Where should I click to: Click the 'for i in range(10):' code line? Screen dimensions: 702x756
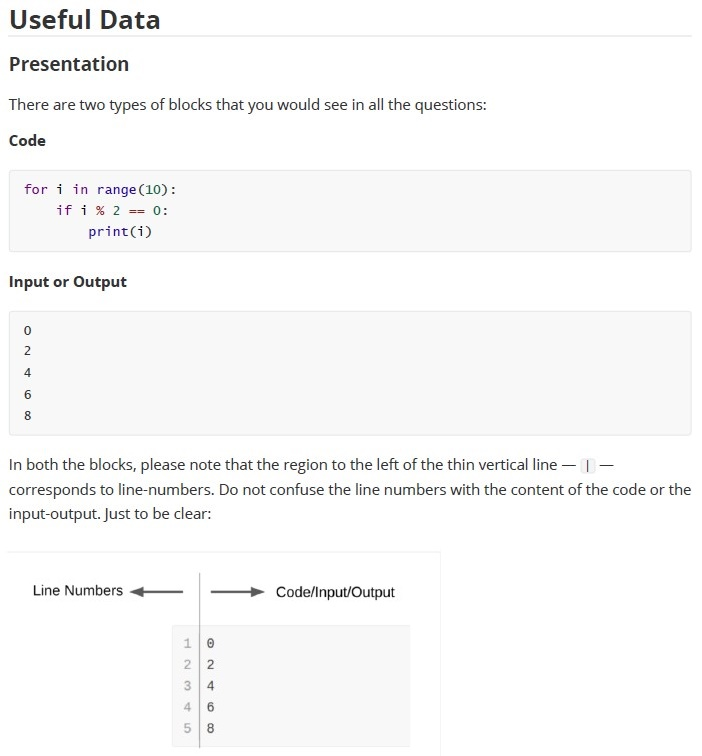click(100, 189)
